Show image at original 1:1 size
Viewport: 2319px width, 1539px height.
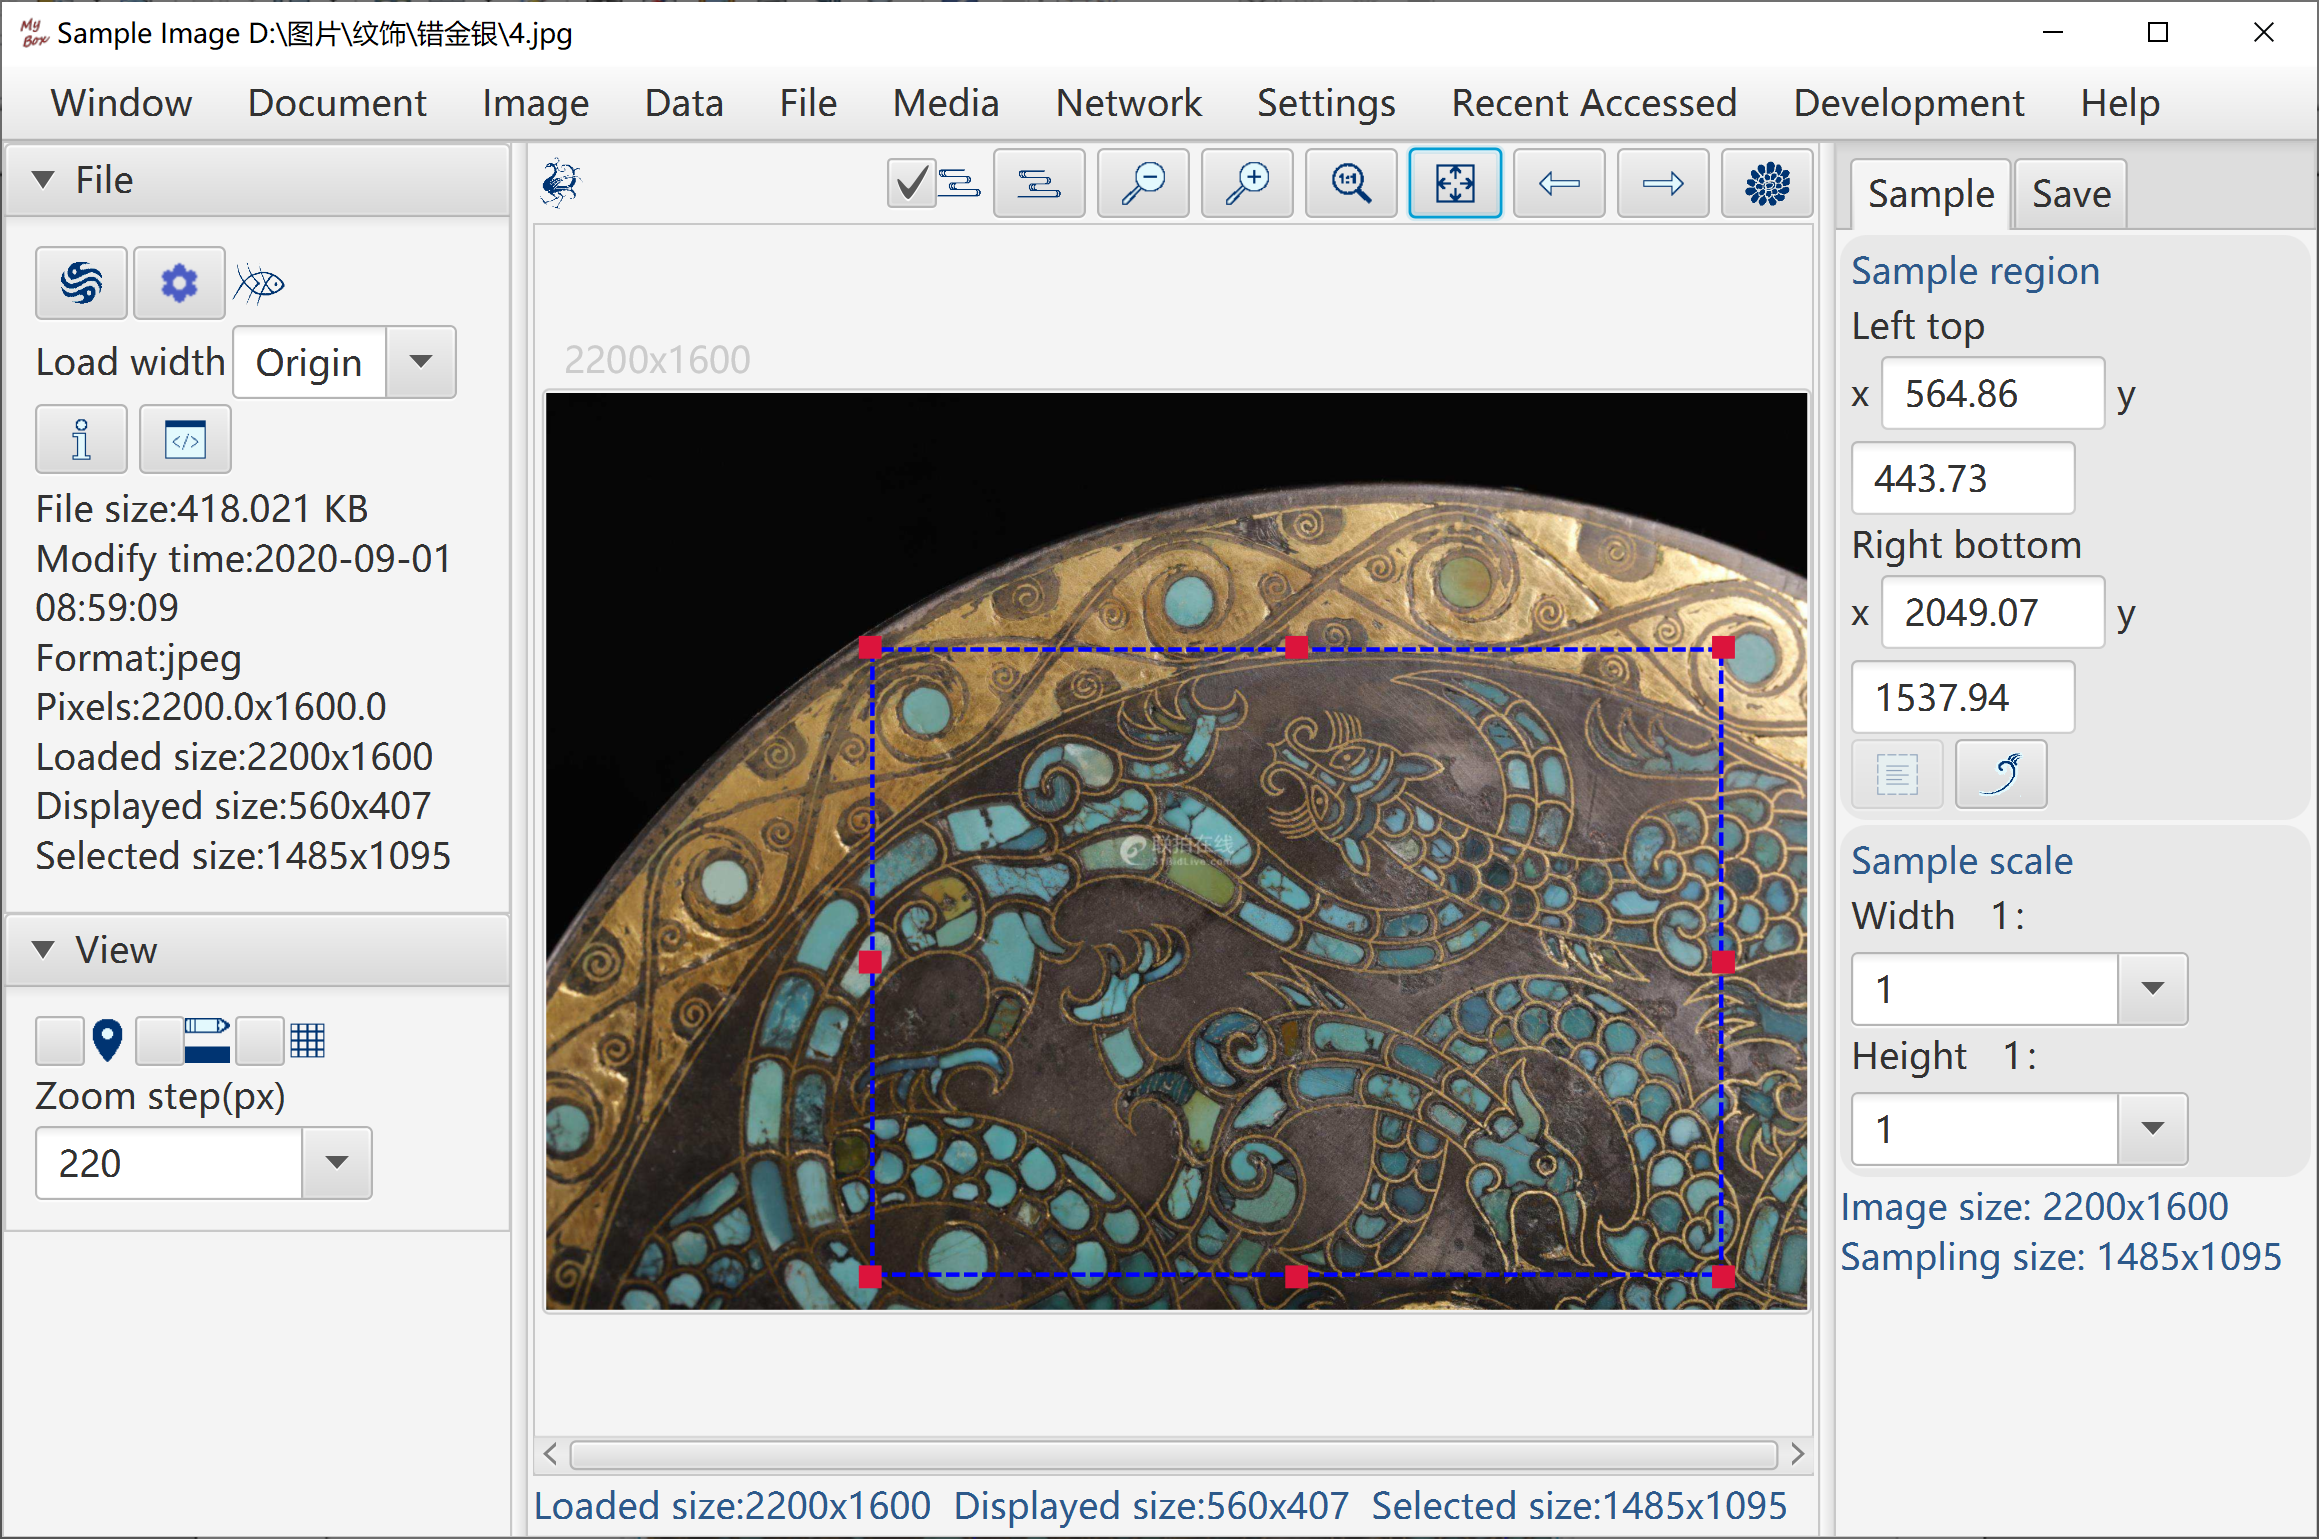(1351, 184)
